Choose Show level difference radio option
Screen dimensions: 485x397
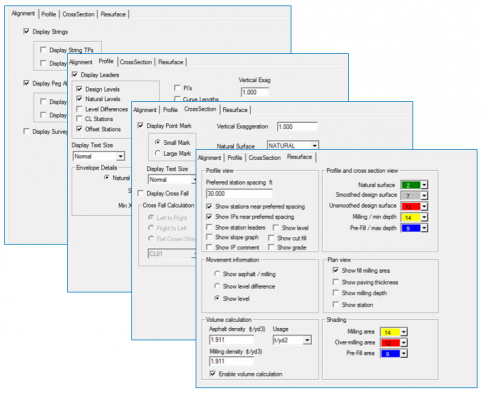pos(217,286)
